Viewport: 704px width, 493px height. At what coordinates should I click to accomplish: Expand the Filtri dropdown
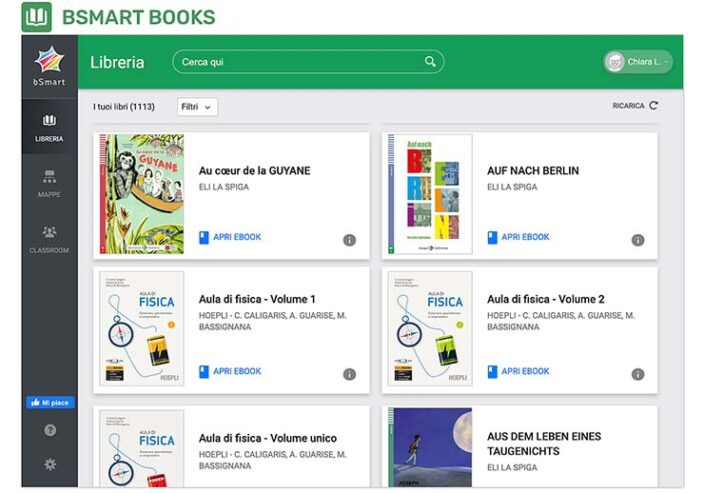197,106
